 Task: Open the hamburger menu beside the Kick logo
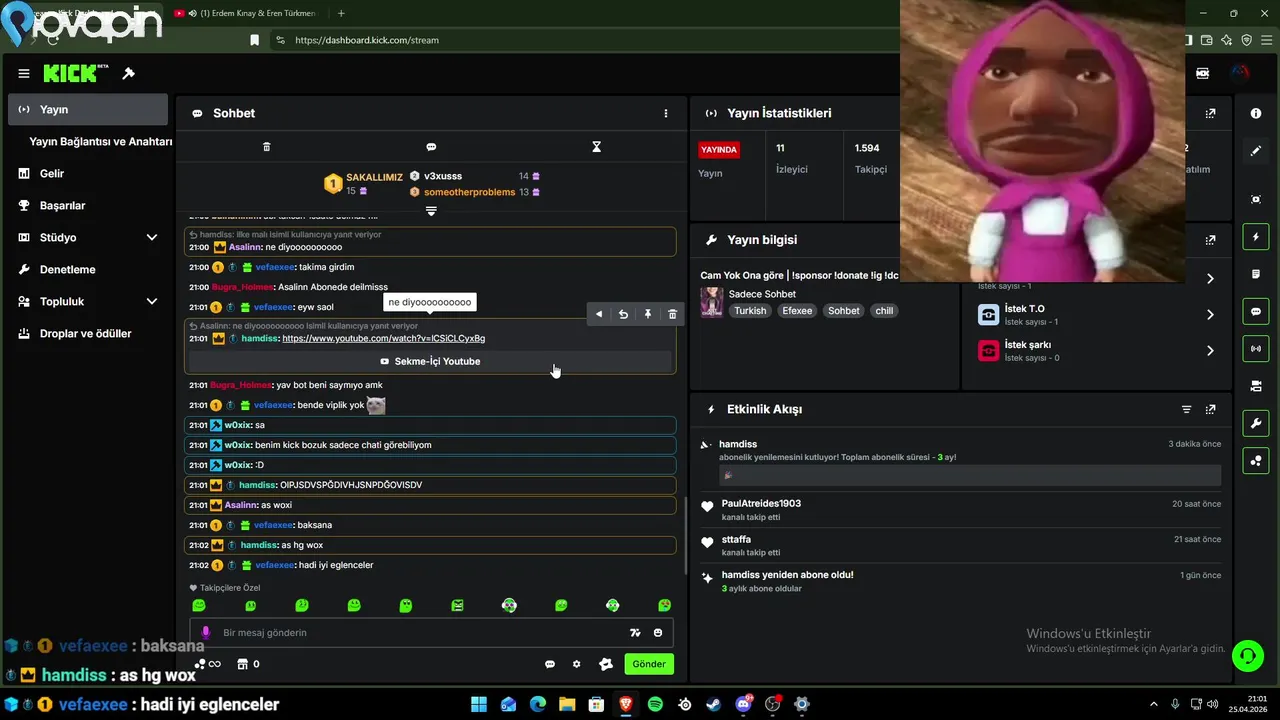point(24,73)
